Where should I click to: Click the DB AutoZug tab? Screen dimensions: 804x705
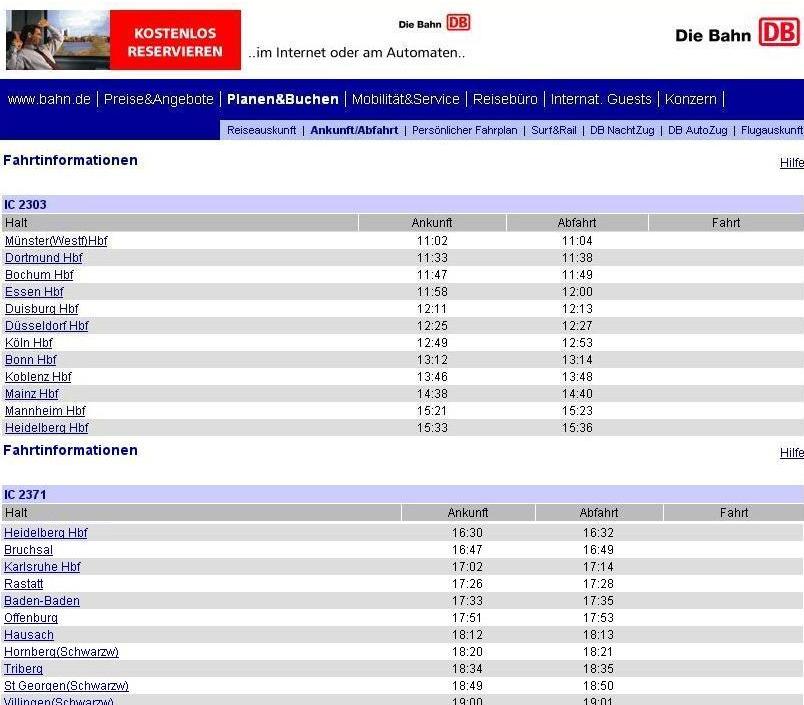(697, 130)
